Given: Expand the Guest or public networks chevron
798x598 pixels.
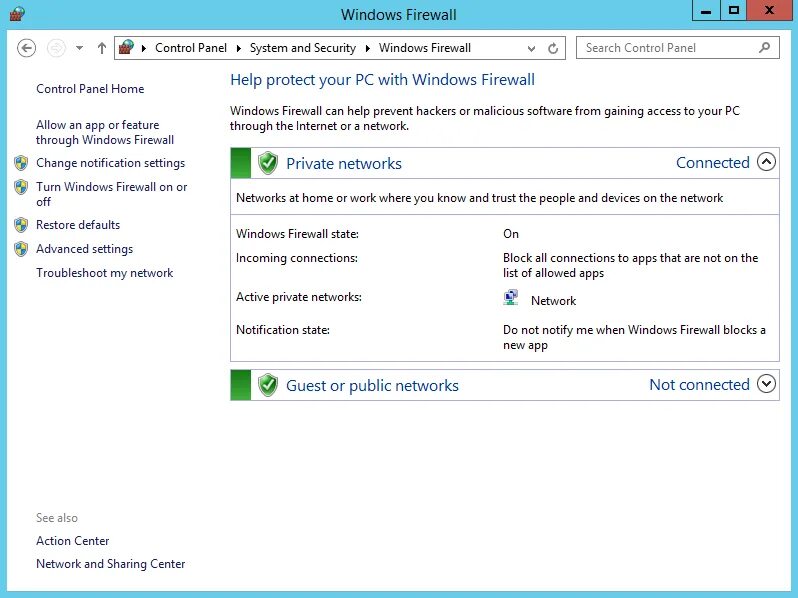Looking at the screenshot, I should click(766, 384).
